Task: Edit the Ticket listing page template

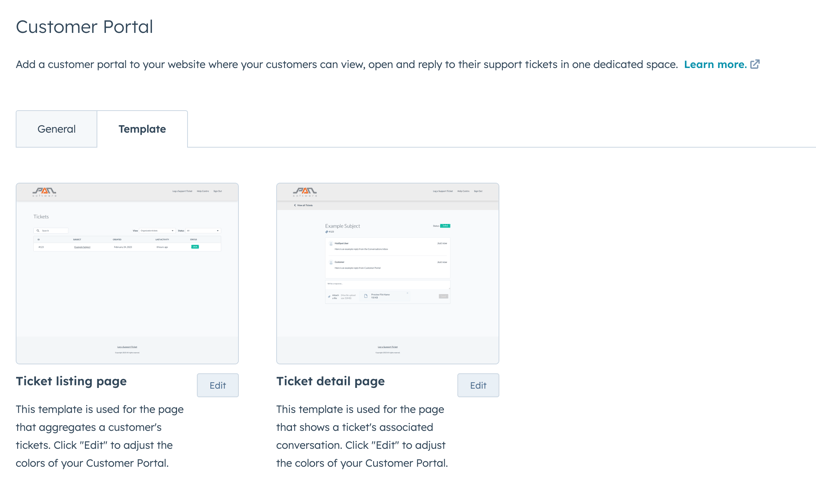Action: click(218, 386)
